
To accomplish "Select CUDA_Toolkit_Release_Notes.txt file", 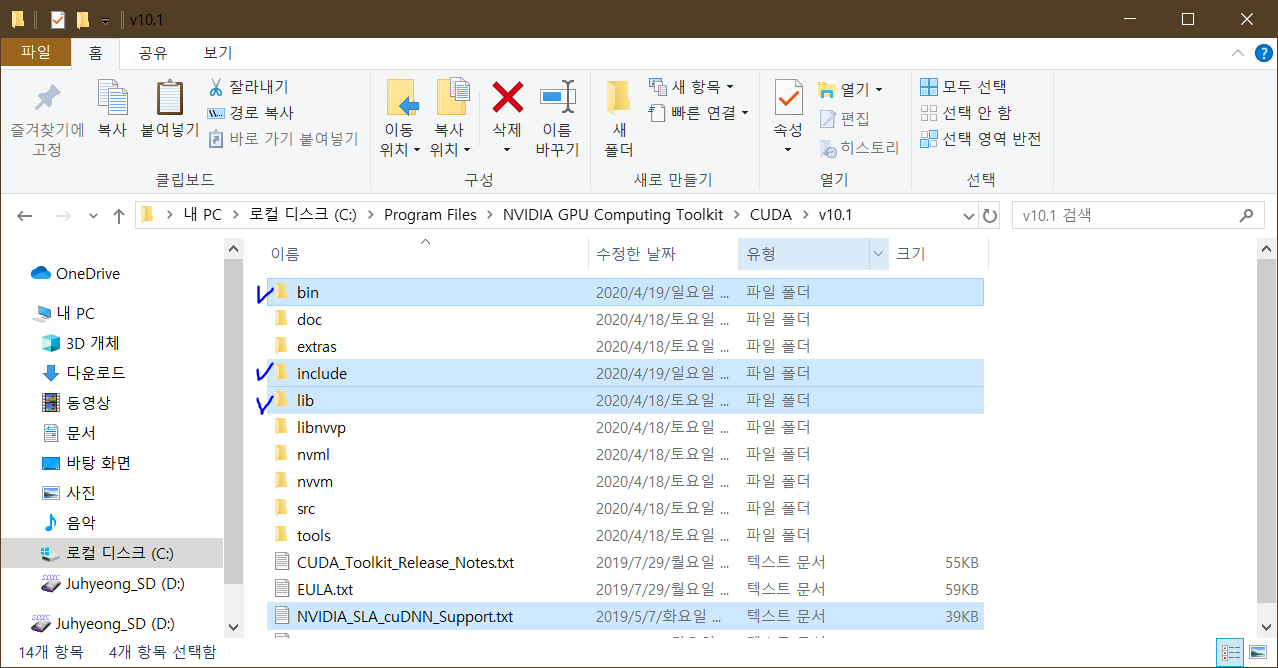I will pyautogui.click(x=625, y=562).
